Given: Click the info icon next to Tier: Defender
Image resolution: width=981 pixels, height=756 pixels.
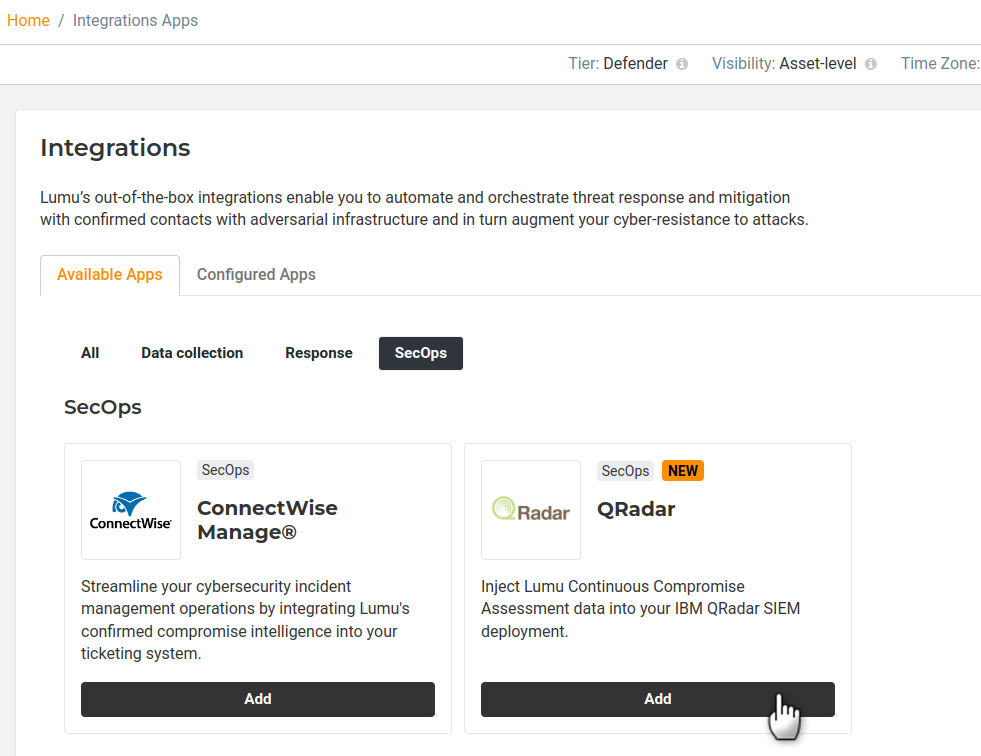Looking at the screenshot, I should pyautogui.click(x=682, y=64).
